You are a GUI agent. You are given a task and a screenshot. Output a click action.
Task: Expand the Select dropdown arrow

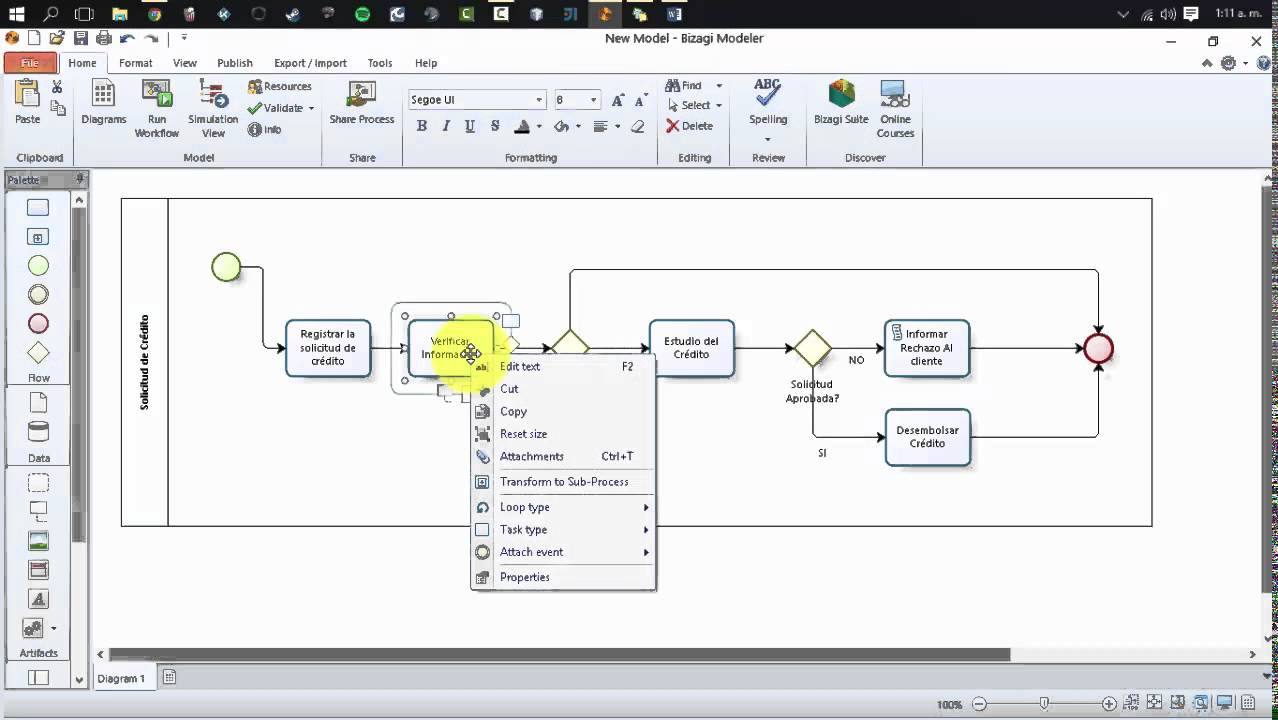(x=718, y=106)
